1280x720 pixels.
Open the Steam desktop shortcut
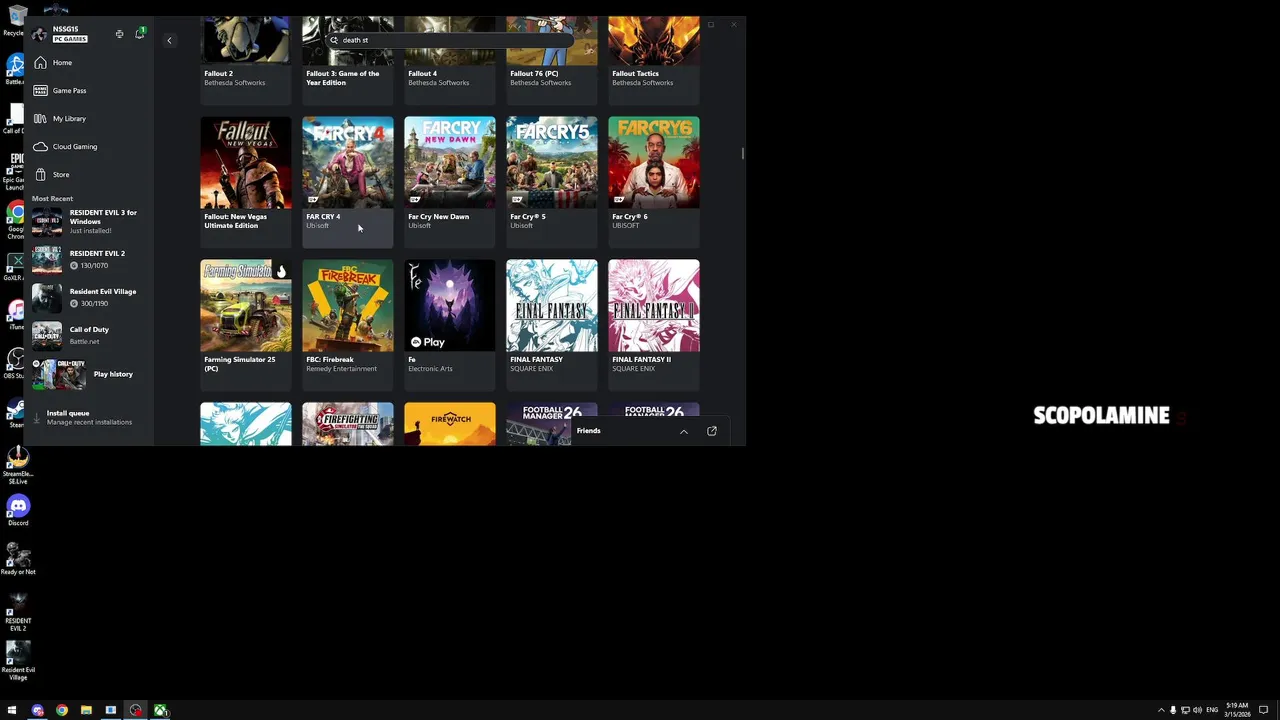(x=15, y=412)
